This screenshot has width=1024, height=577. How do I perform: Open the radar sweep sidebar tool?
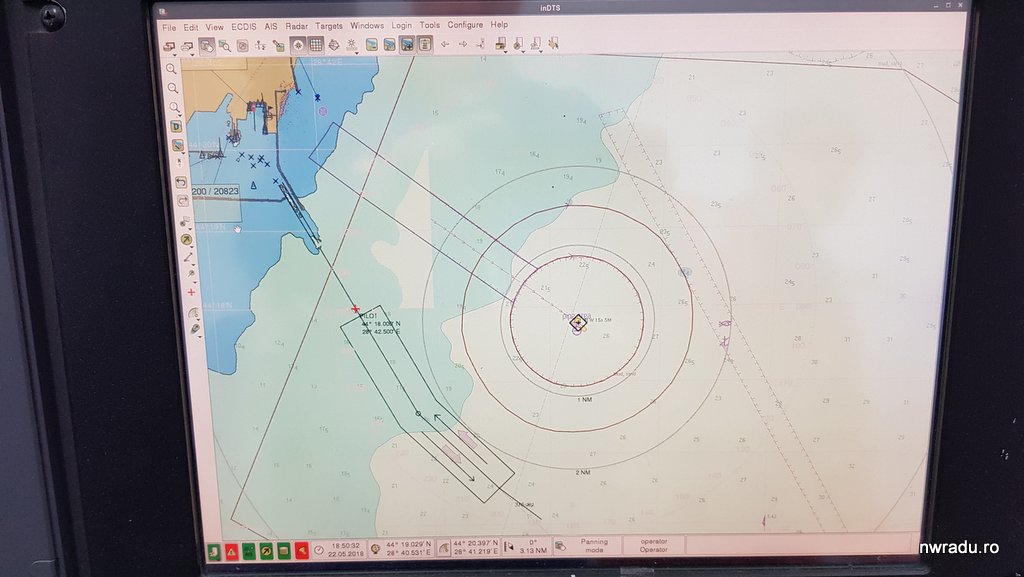[x=194, y=313]
